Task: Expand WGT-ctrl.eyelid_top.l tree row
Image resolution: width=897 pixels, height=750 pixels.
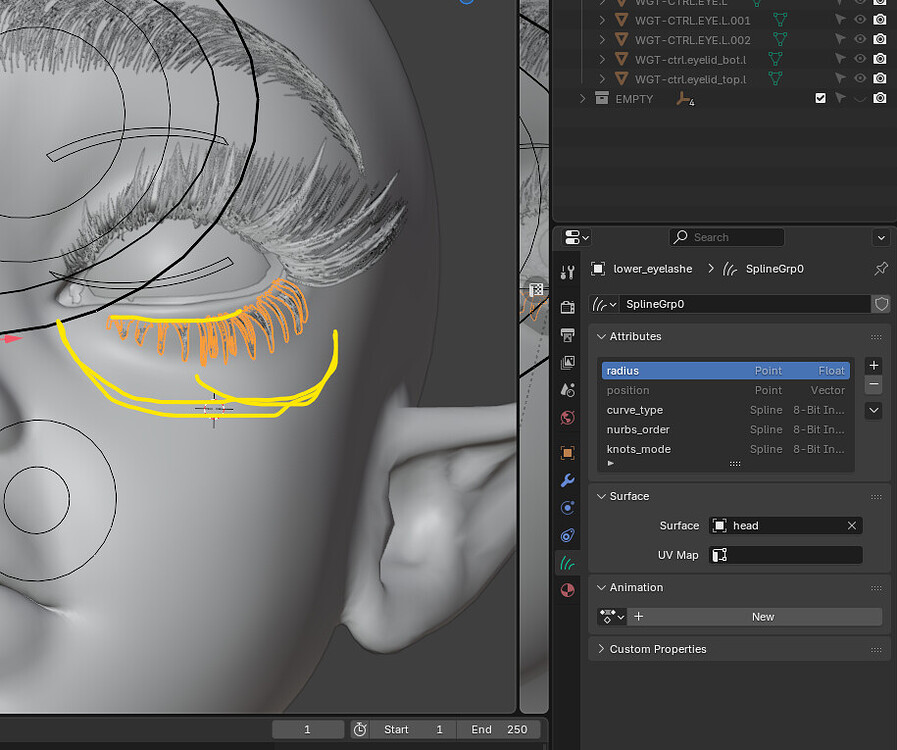Action: point(602,78)
